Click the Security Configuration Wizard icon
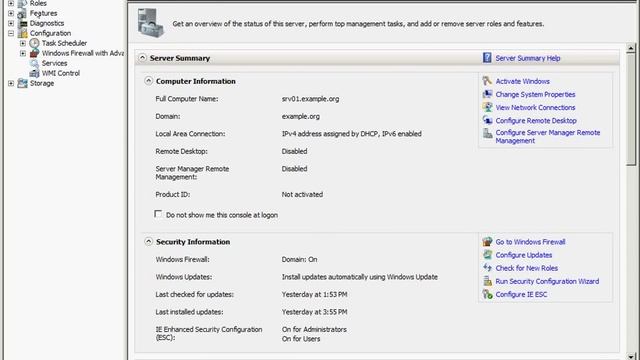 click(487, 281)
